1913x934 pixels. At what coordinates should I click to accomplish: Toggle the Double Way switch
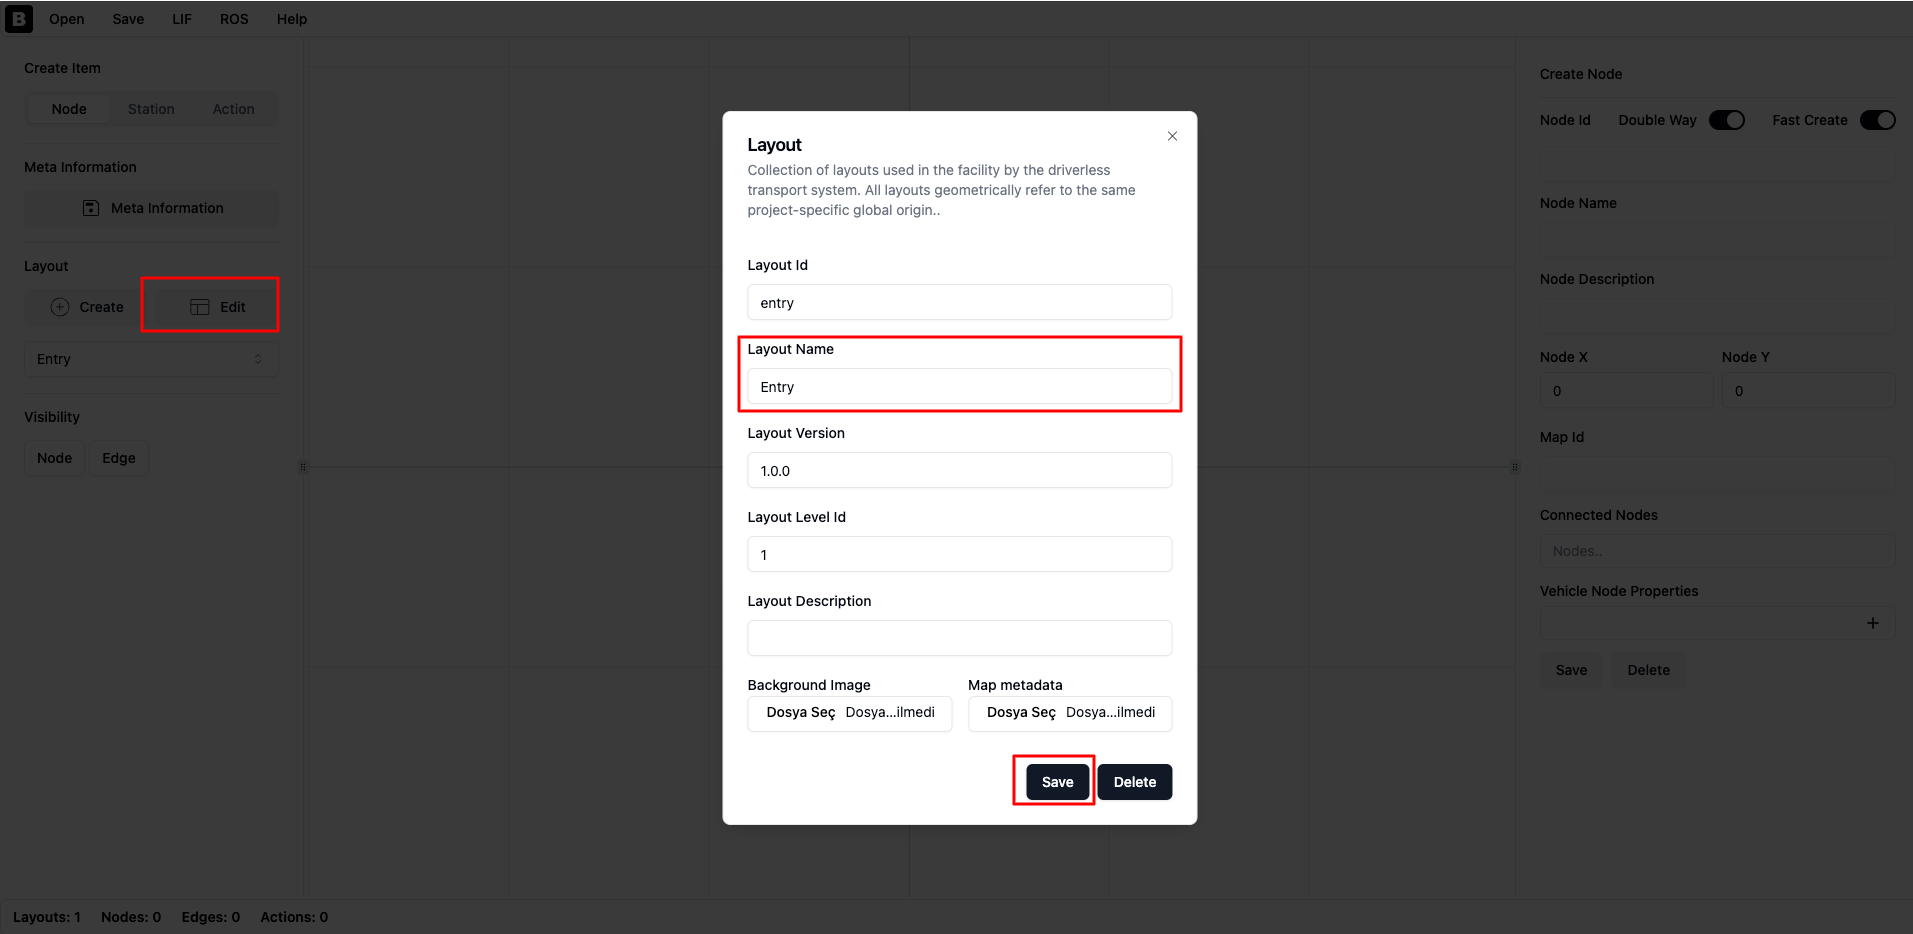pyautogui.click(x=1727, y=120)
